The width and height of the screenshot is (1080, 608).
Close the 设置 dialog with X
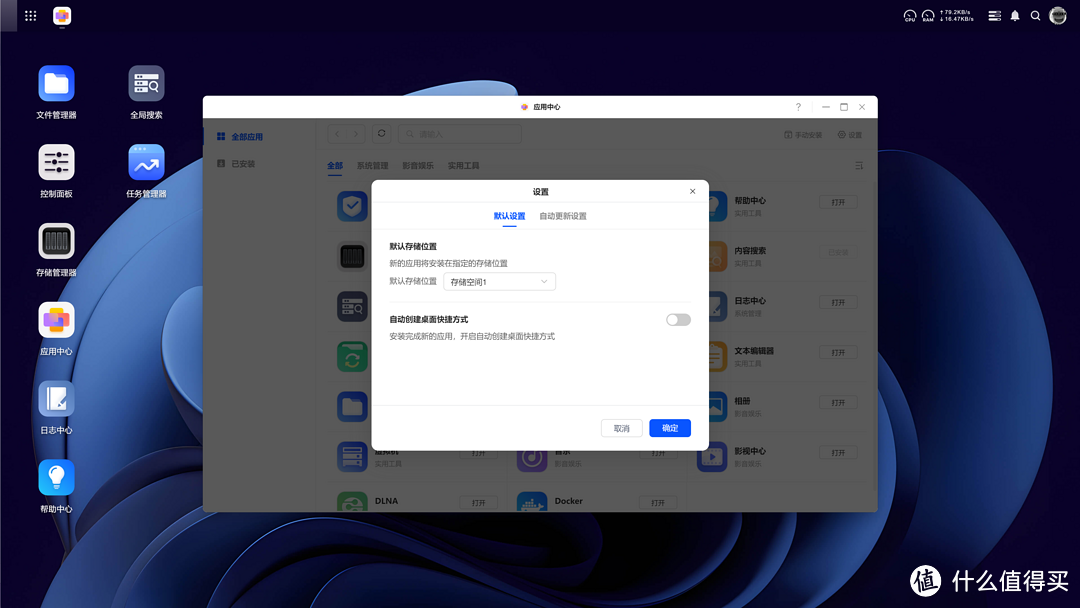point(692,191)
